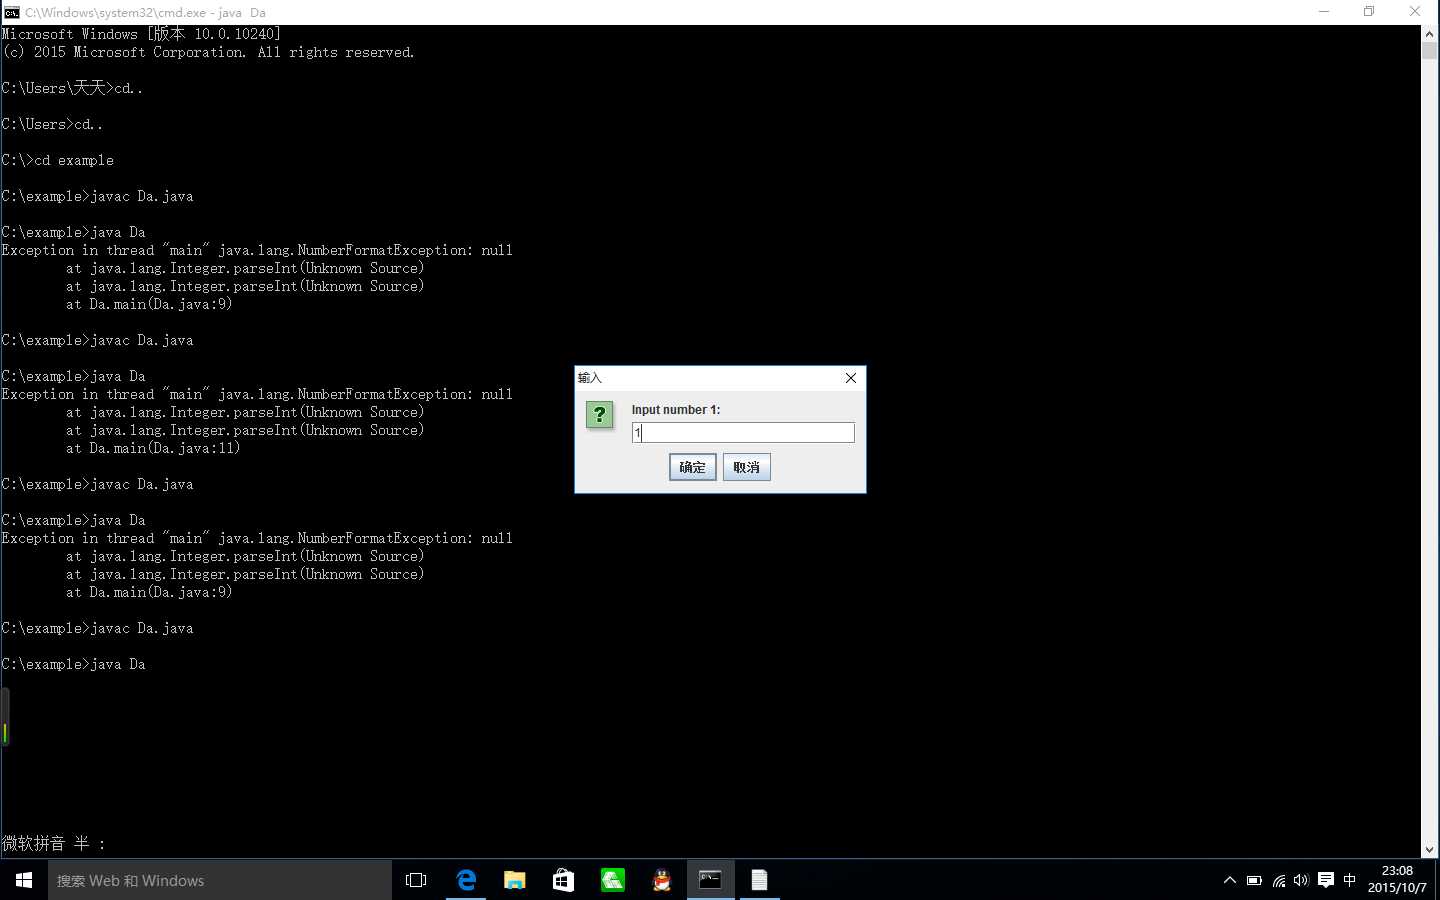Viewport: 1440px width, 900px height.
Task: Focus the Input number 1 text field
Action: [743, 432]
